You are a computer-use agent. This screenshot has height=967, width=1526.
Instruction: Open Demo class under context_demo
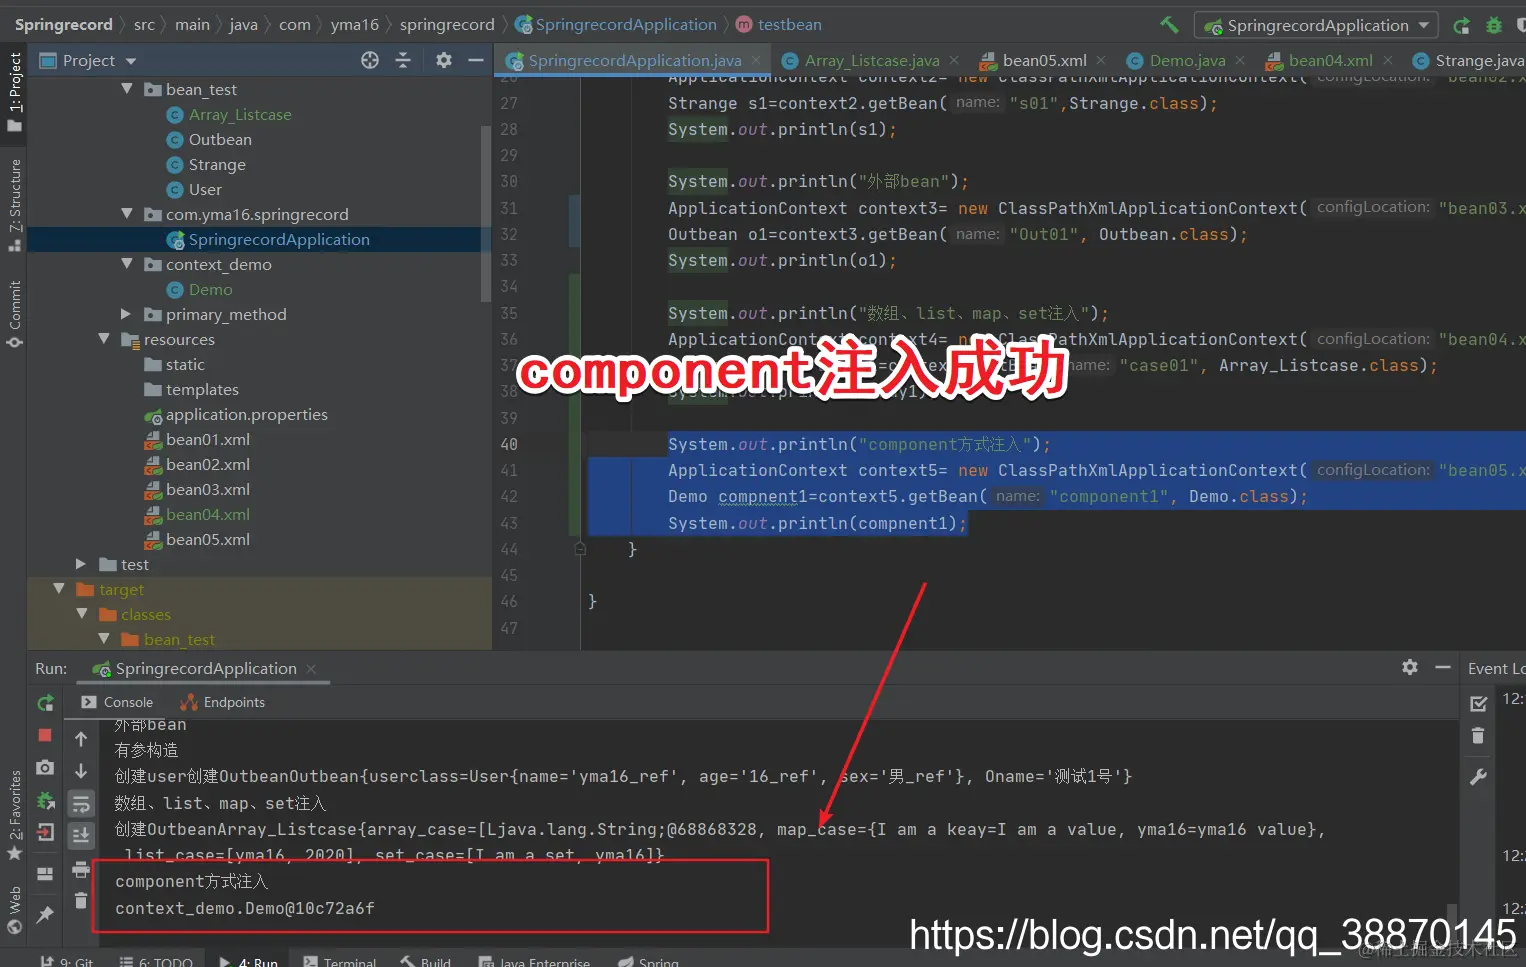210,289
